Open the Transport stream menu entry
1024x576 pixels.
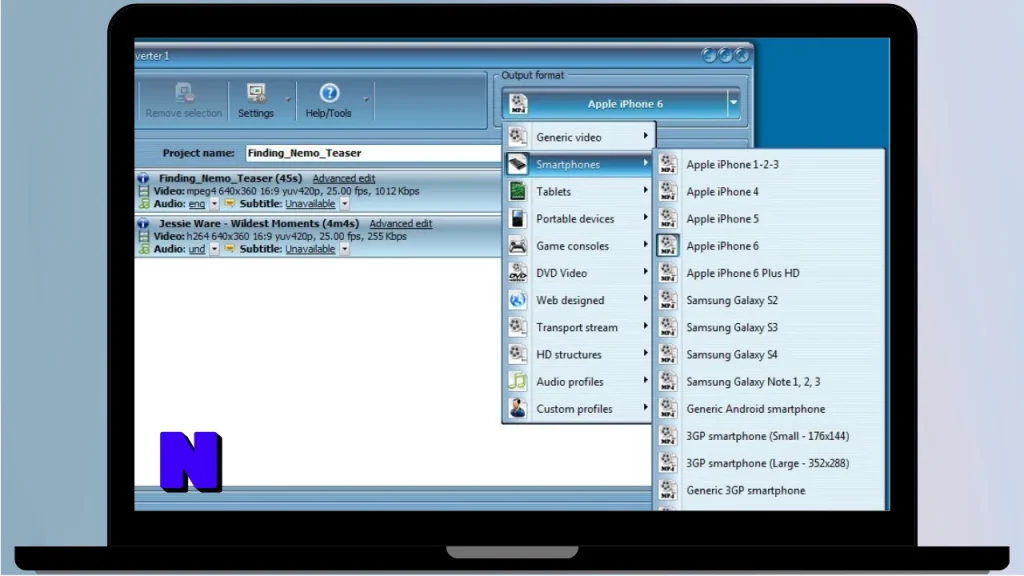(x=578, y=327)
